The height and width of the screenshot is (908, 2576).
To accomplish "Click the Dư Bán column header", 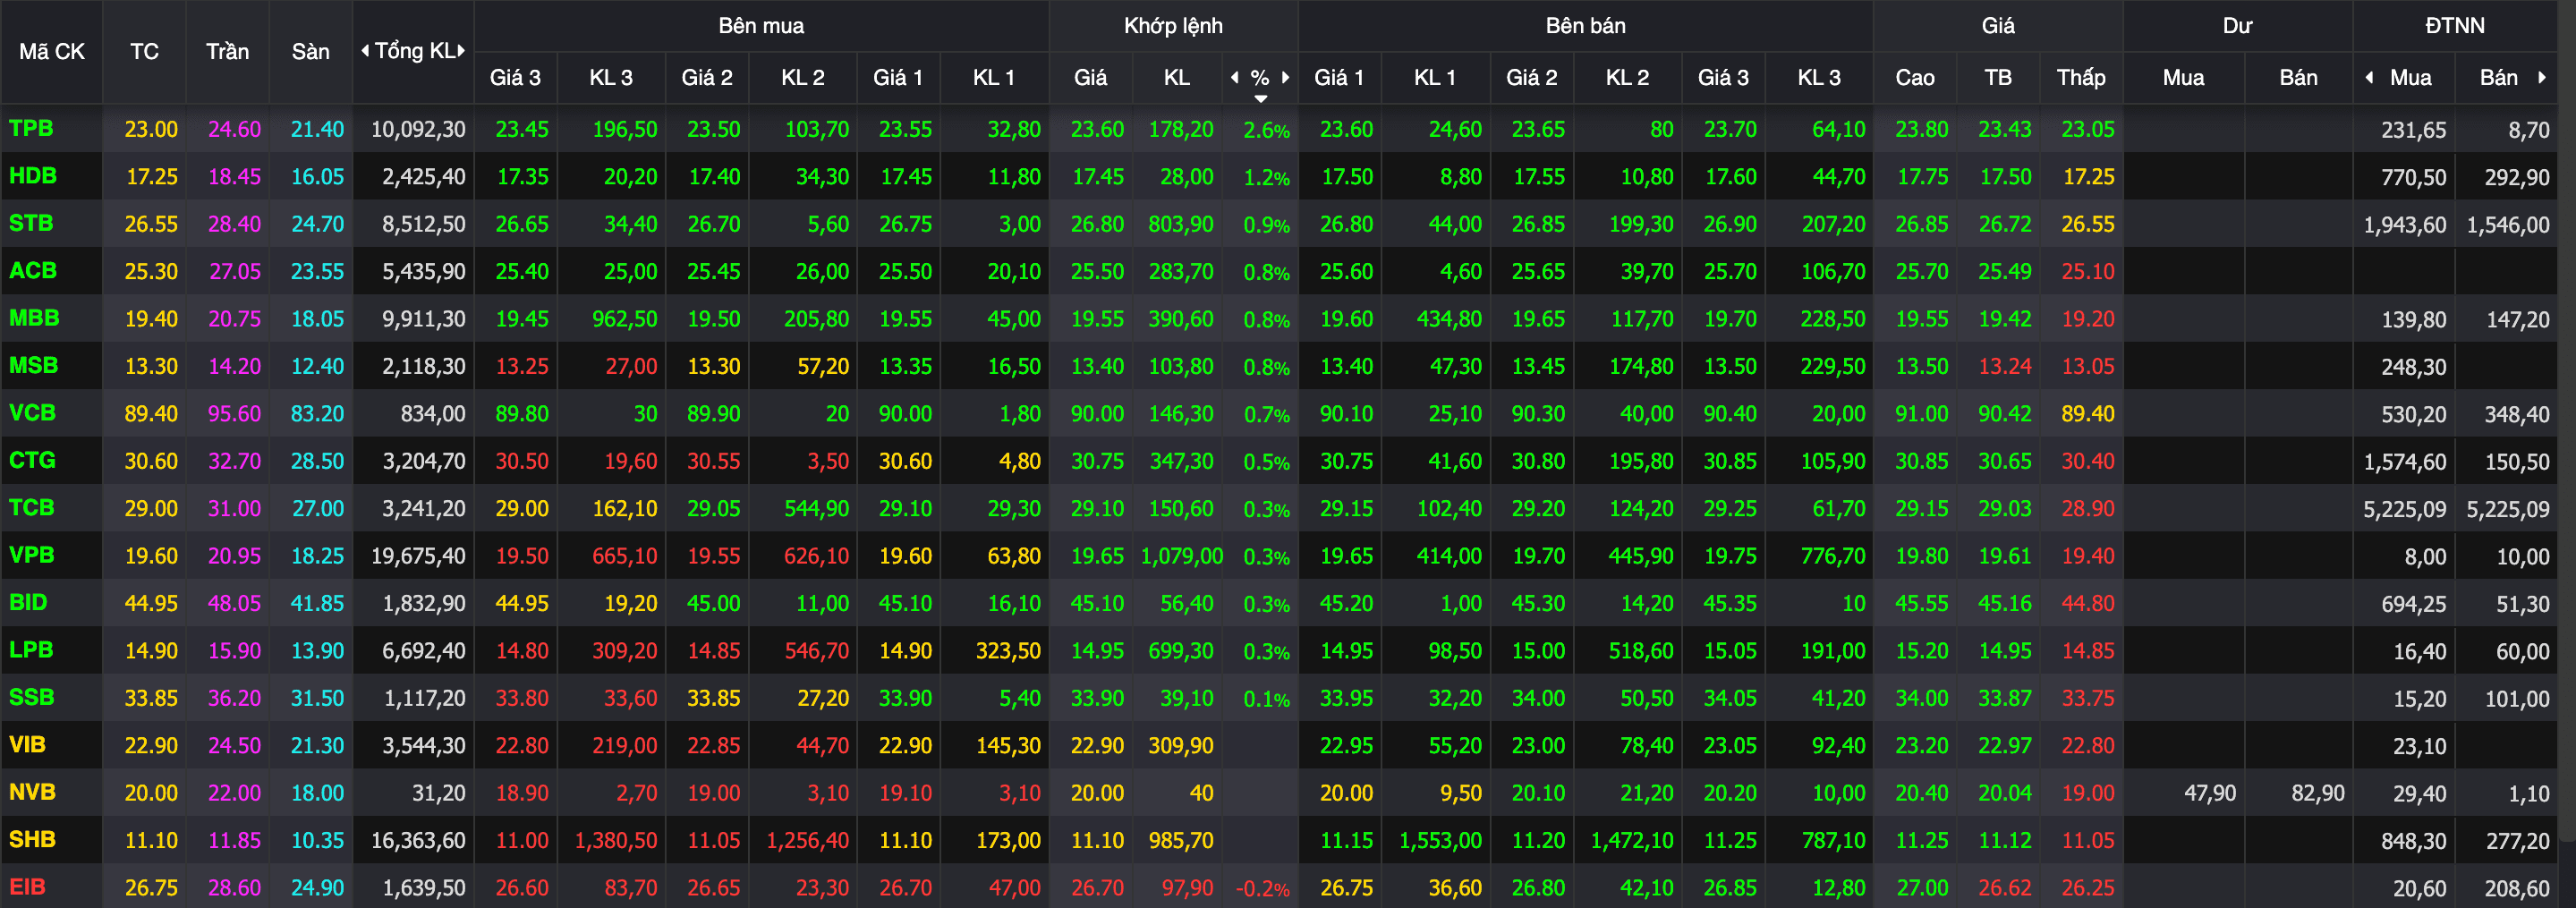I will pyautogui.click(x=2298, y=77).
